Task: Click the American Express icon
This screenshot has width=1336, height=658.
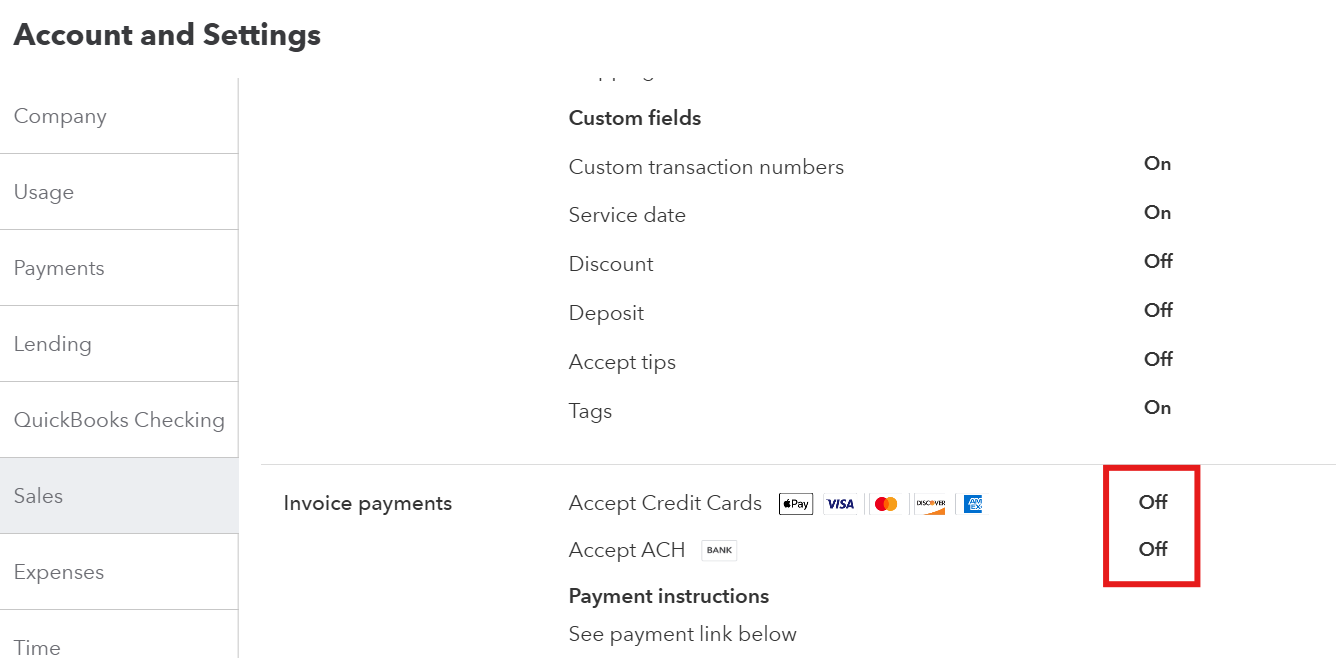Action: pyautogui.click(x=972, y=504)
